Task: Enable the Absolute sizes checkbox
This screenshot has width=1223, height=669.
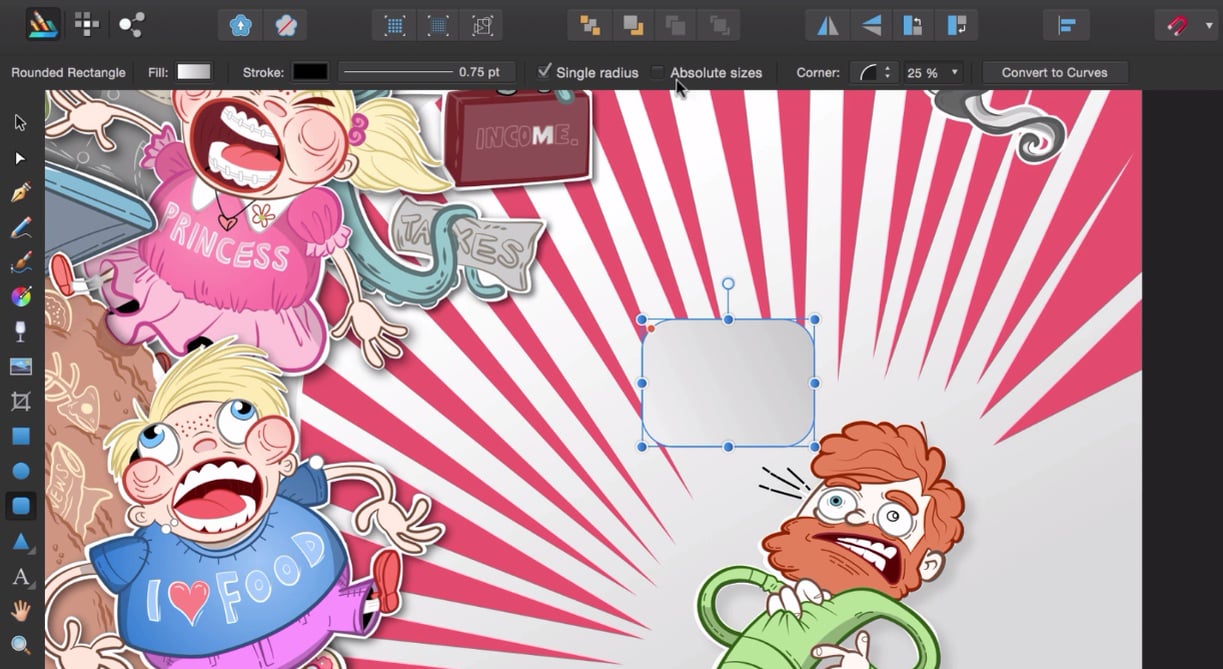Action: [657, 72]
